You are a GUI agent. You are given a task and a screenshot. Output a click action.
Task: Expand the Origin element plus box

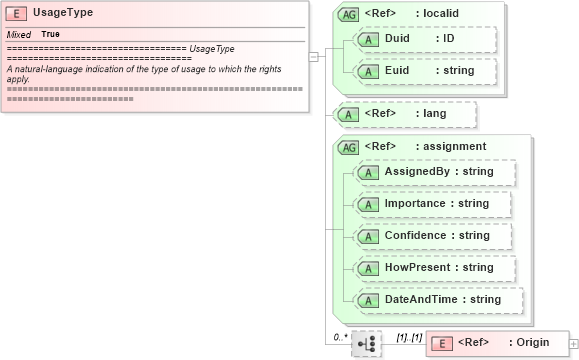pyautogui.click(x=573, y=344)
